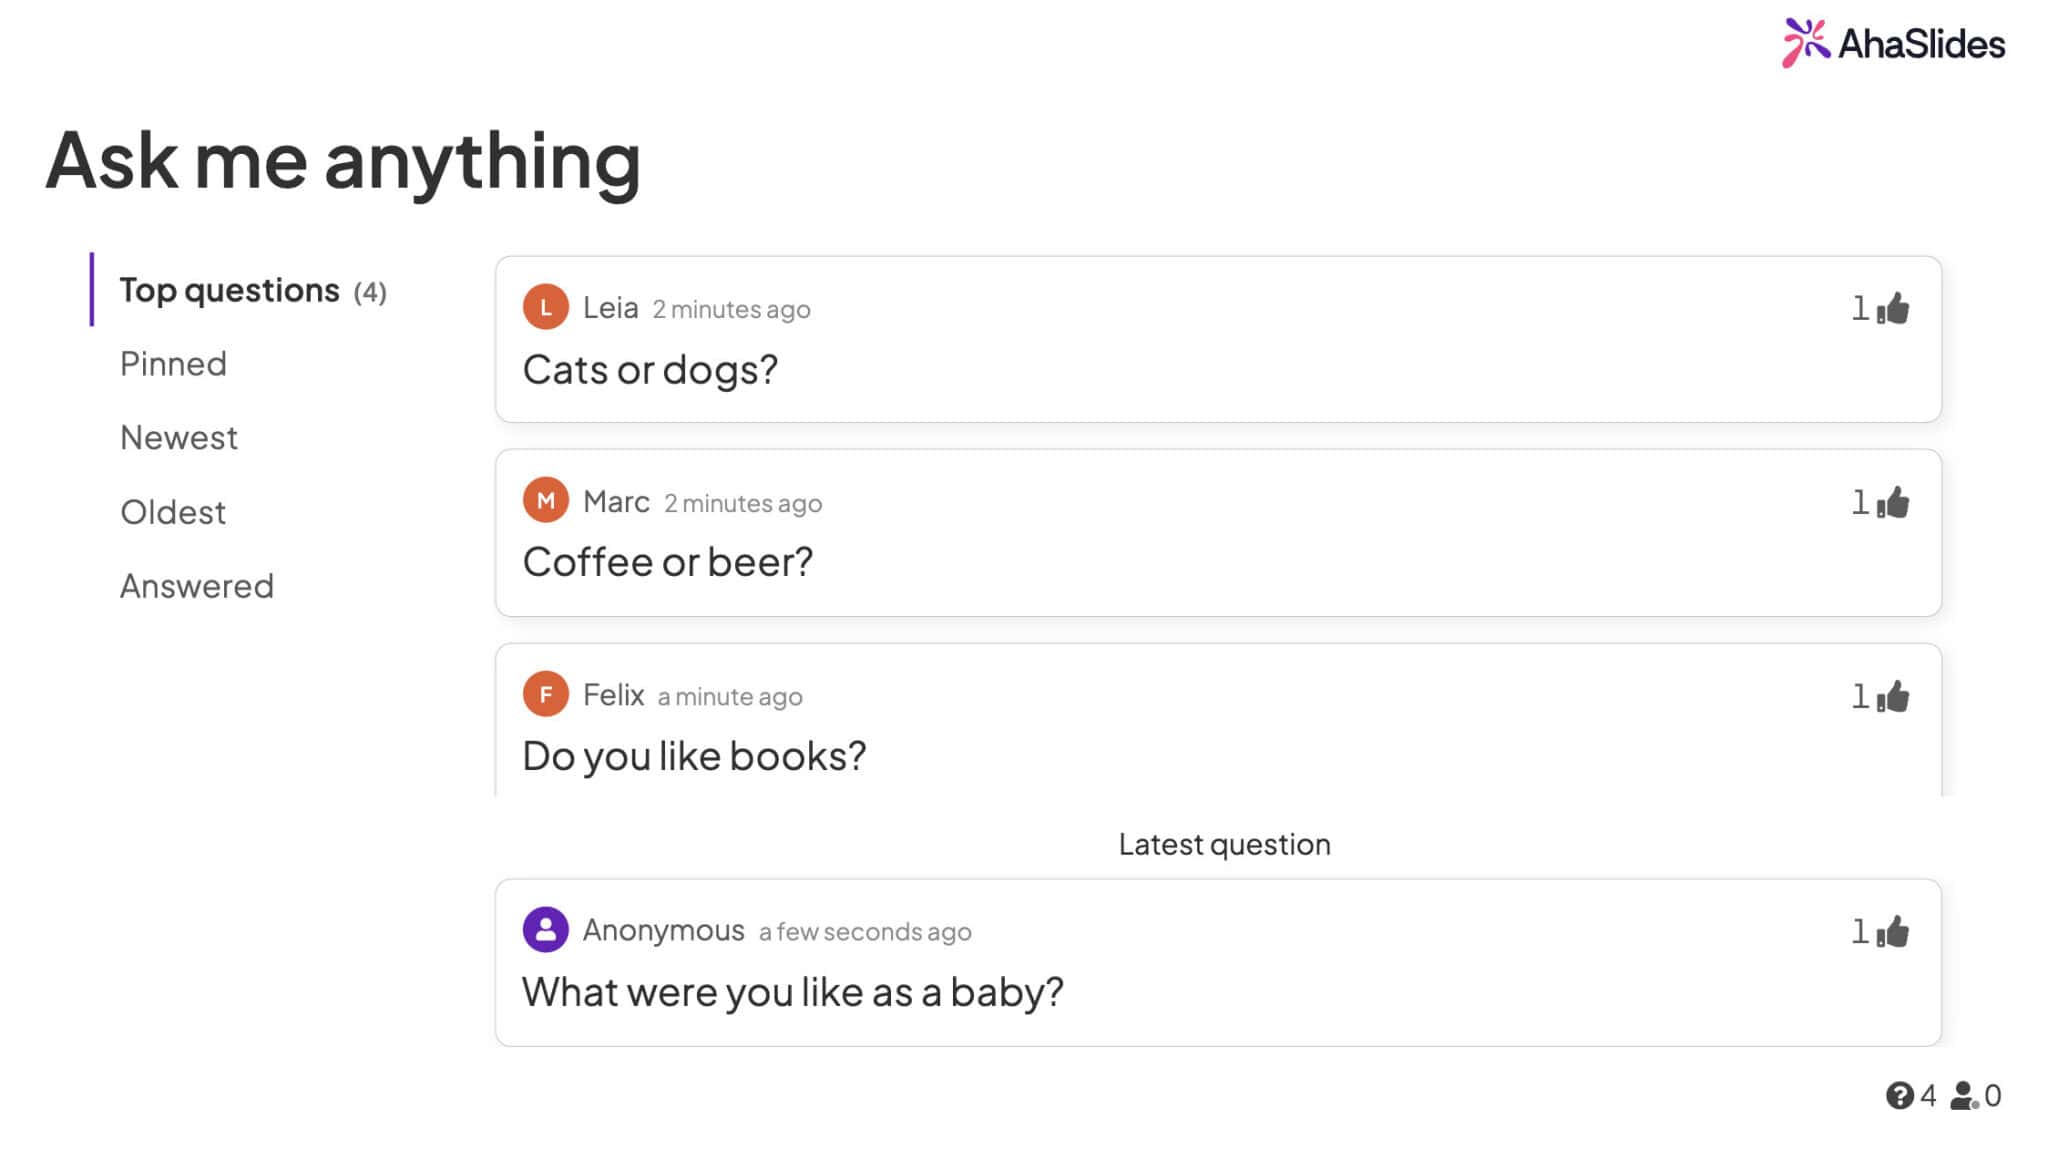Screen dimensions: 2048x1150
Task: Click Leia's orange avatar icon
Action: coord(546,307)
